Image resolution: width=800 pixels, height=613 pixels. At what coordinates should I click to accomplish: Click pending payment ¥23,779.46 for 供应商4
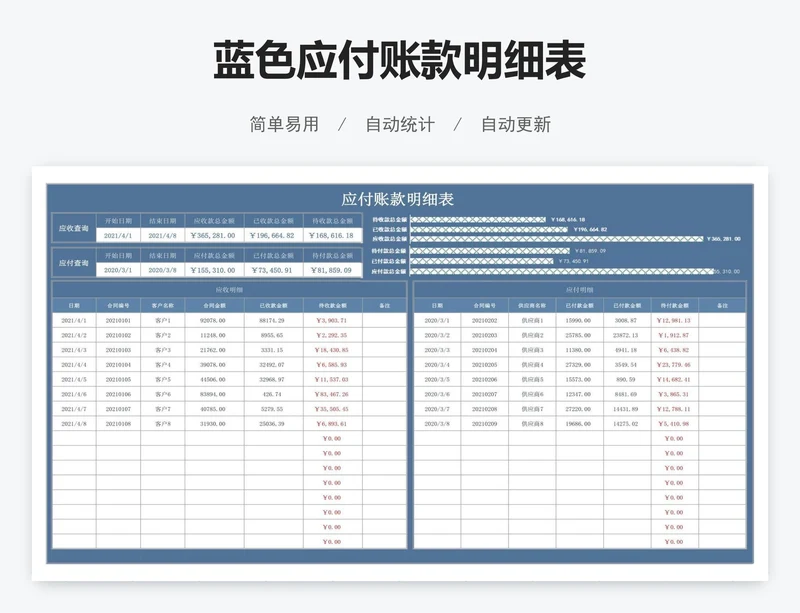point(674,365)
